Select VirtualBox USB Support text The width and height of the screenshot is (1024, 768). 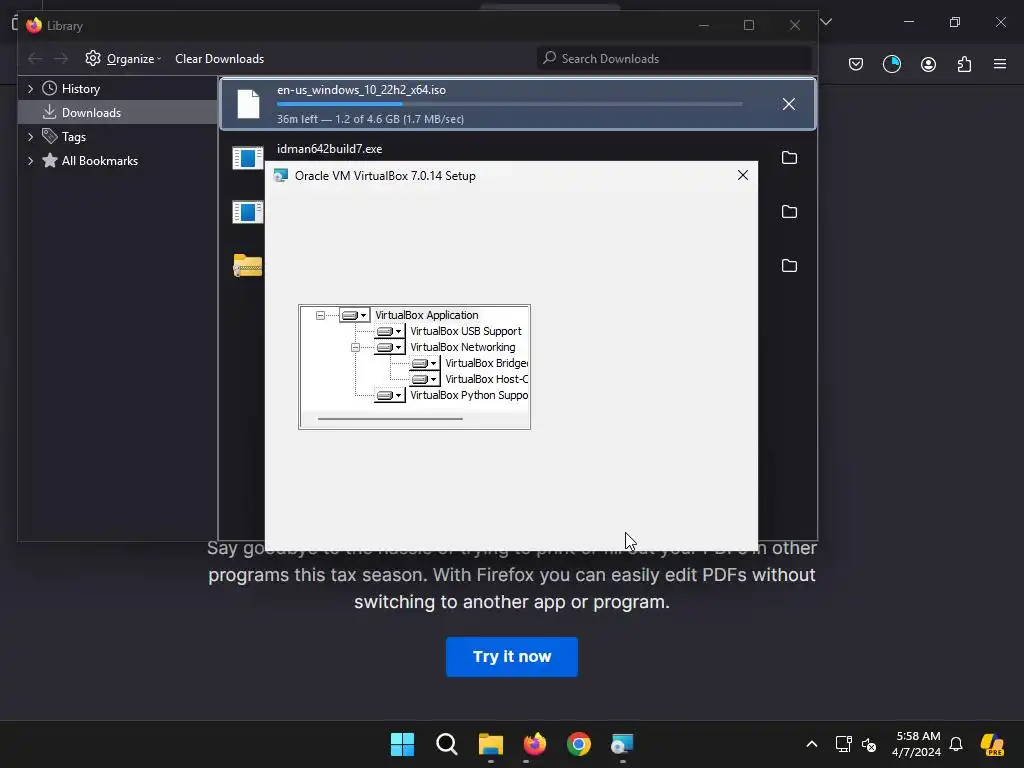click(x=466, y=332)
